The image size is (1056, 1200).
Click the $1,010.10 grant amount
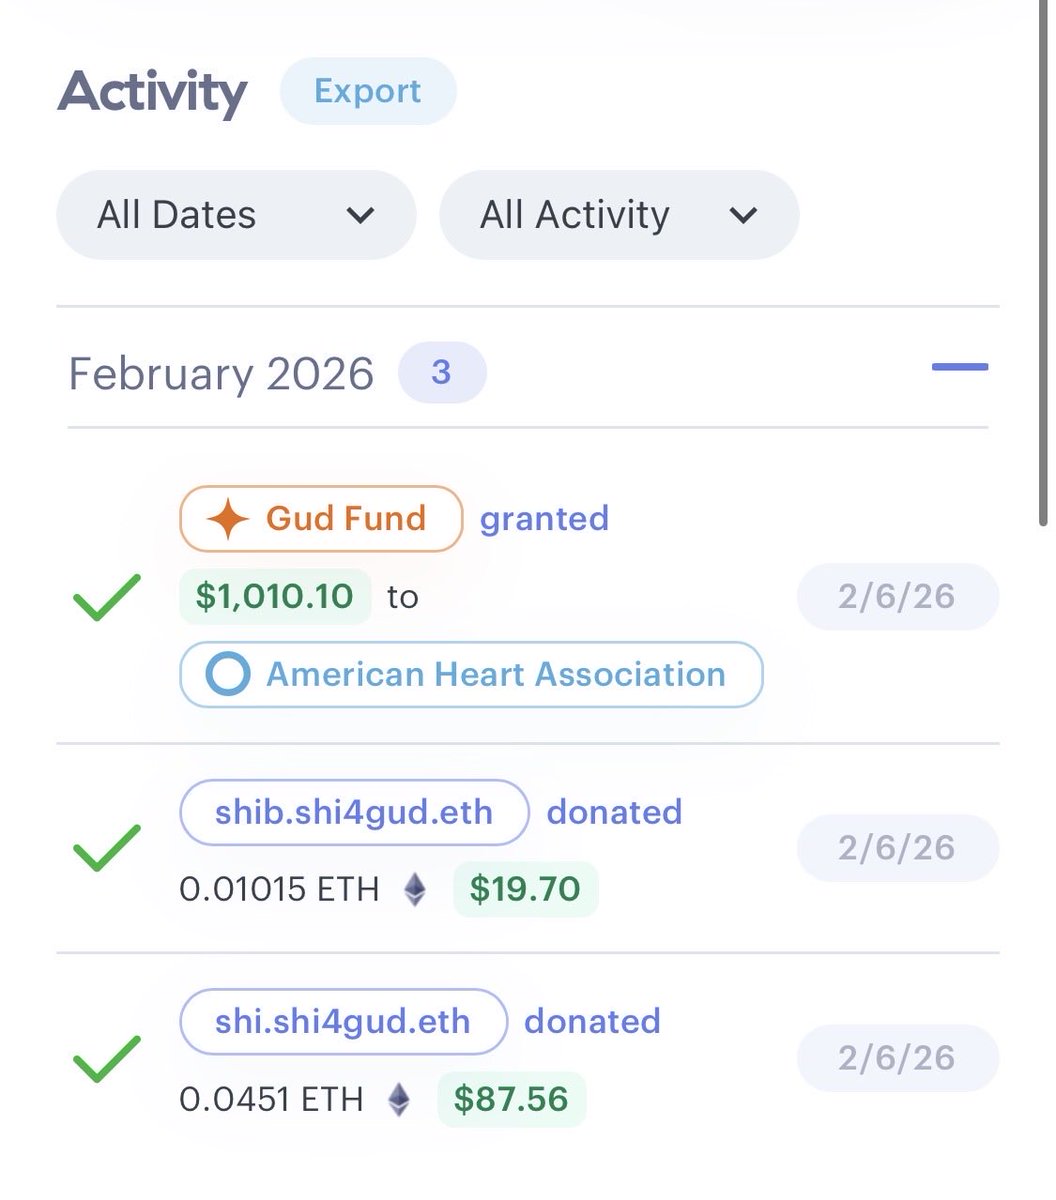[x=274, y=597]
